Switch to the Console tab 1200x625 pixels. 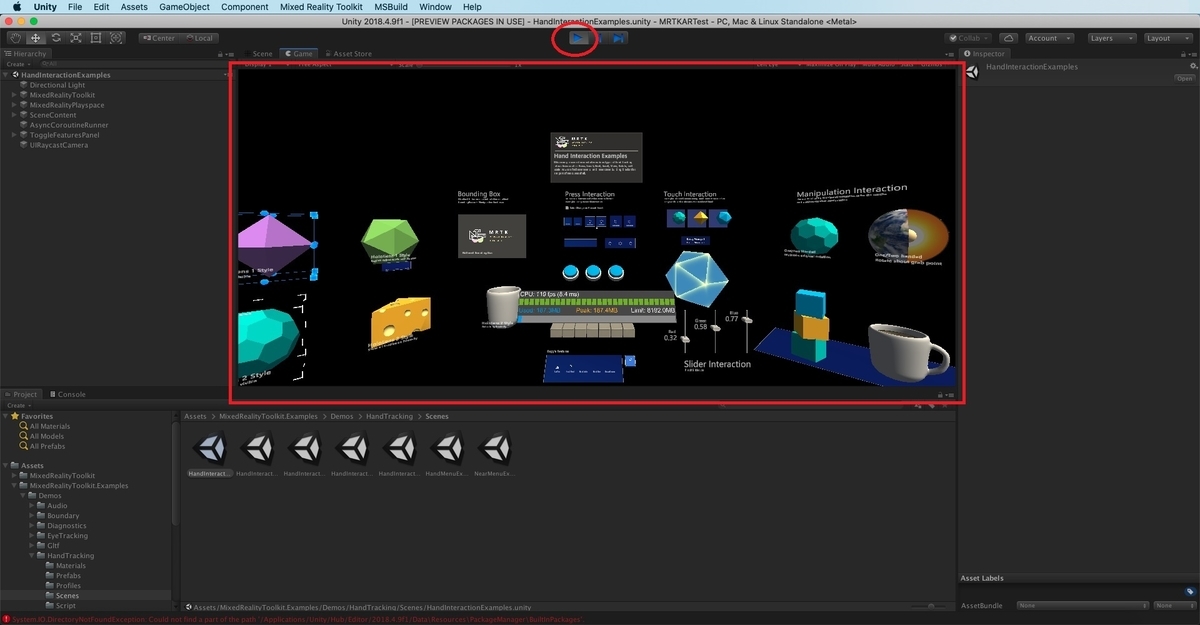(x=67, y=395)
